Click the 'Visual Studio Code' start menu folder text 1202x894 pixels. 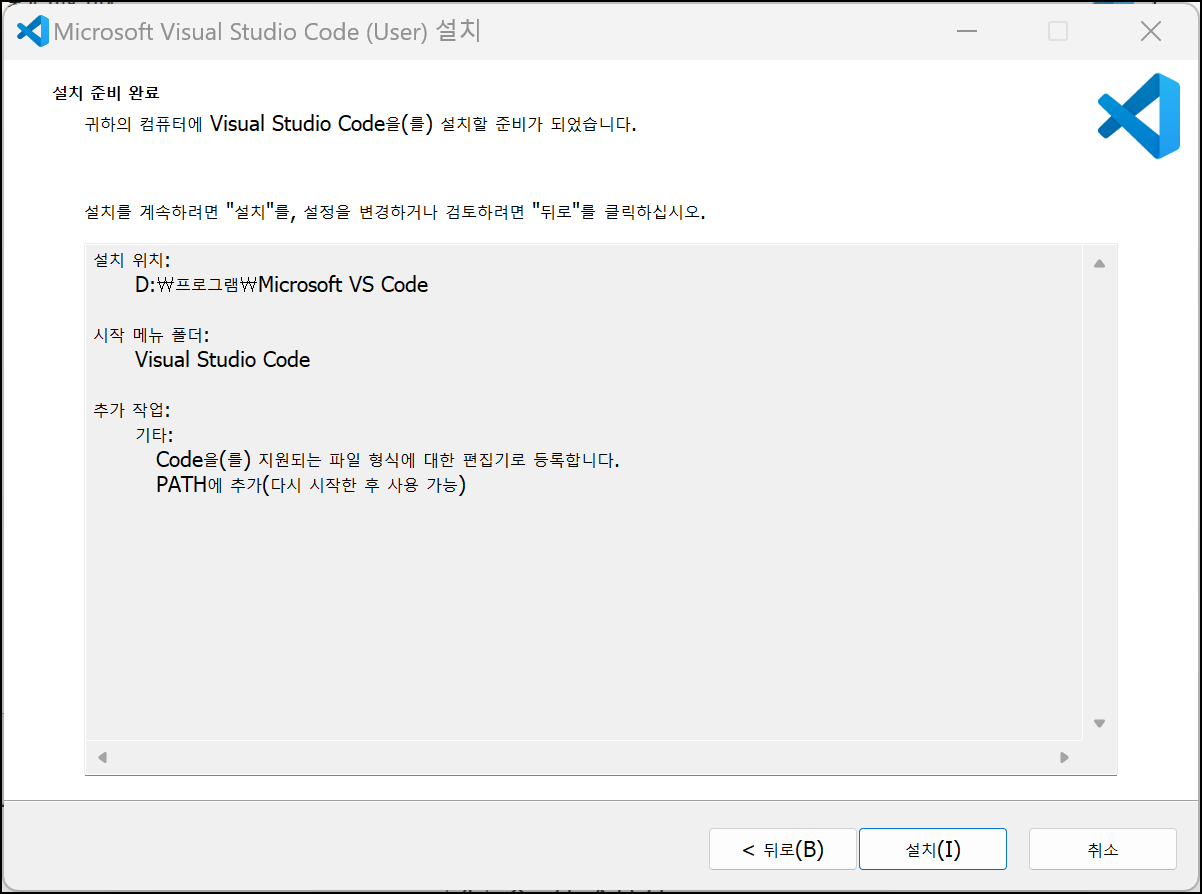(x=222, y=360)
